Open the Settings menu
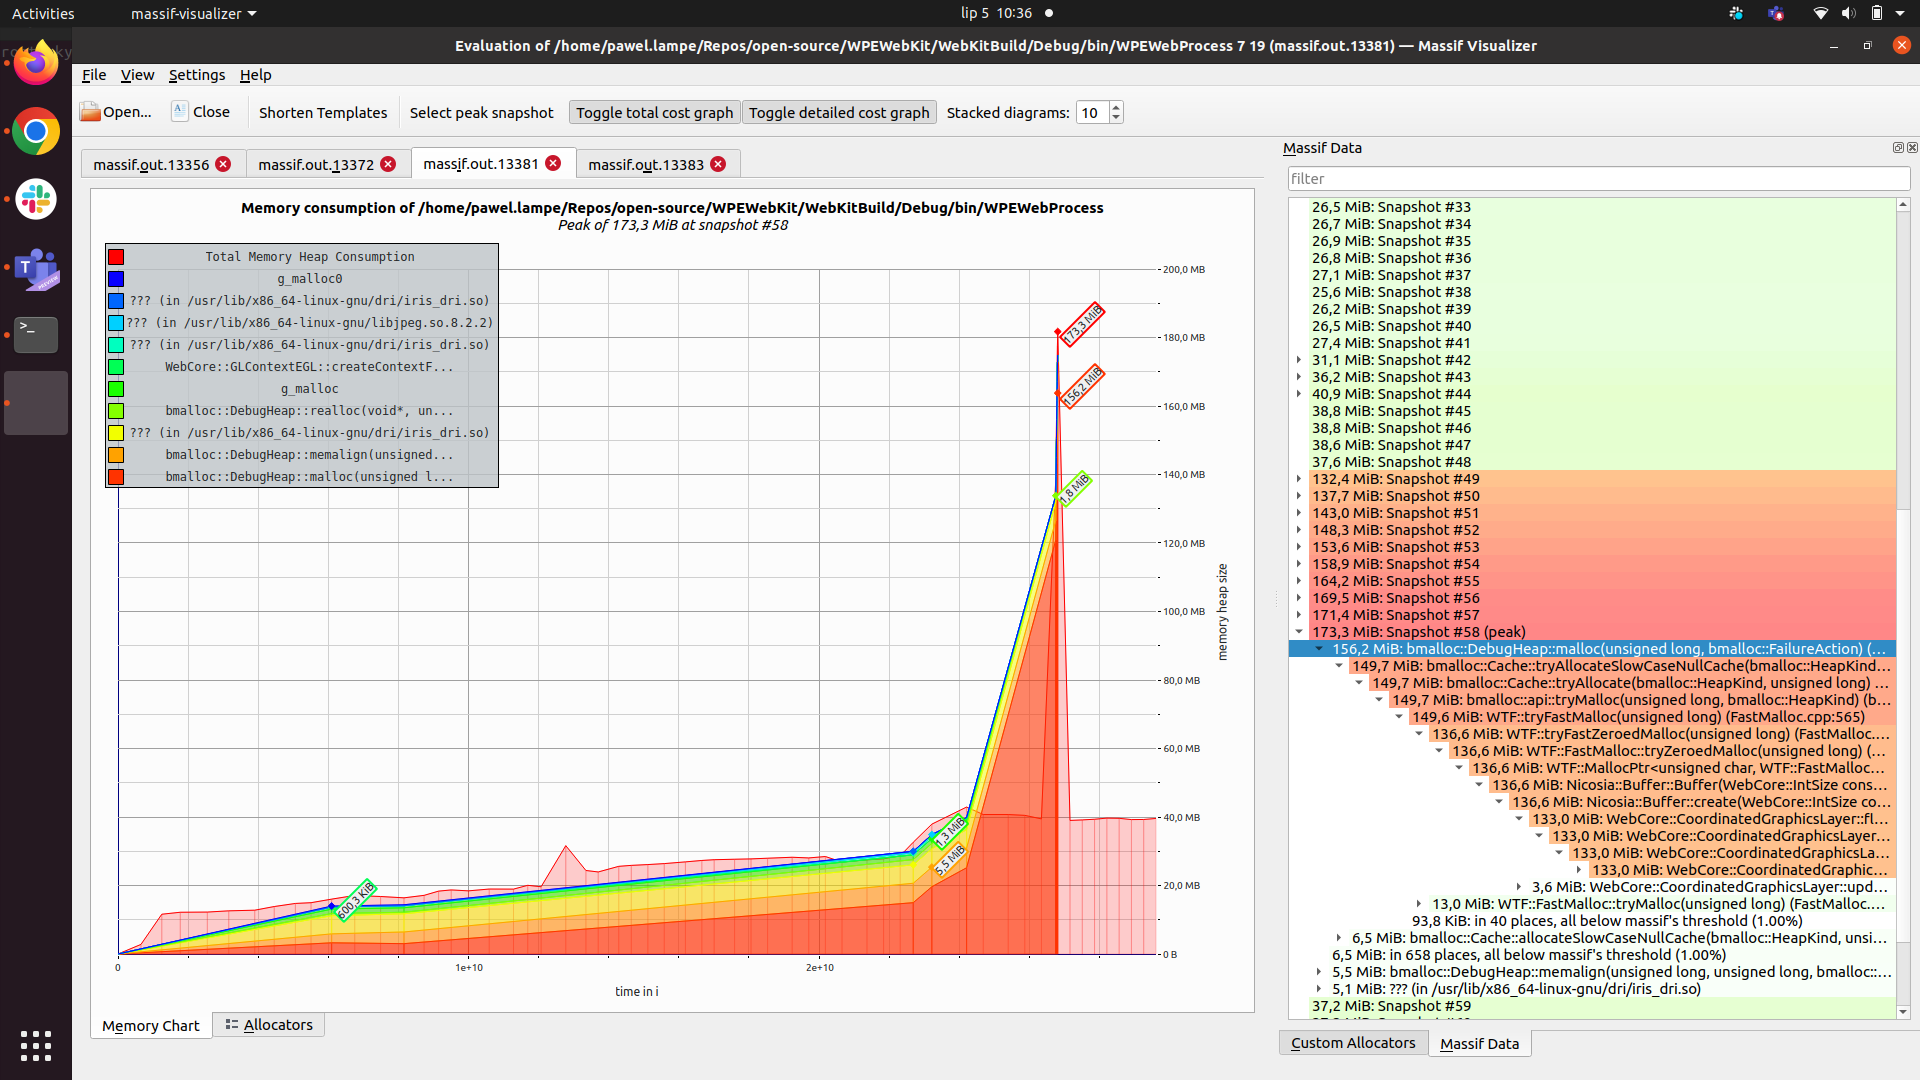 (196, 75)
